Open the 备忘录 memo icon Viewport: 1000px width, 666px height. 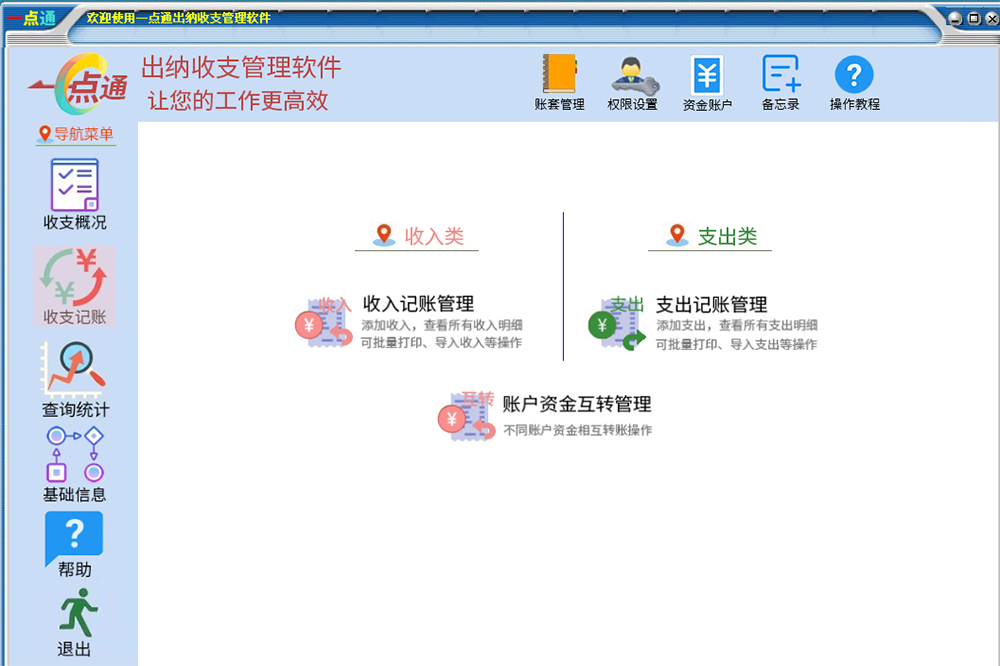781,74
